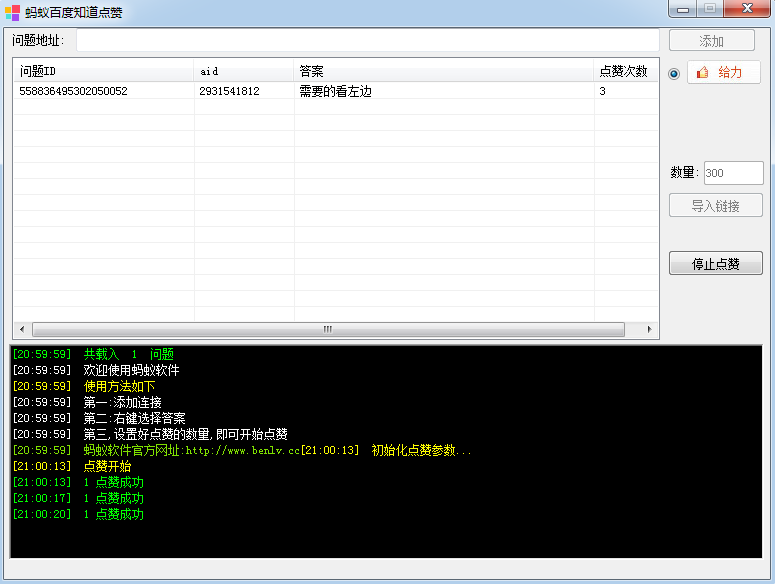This screenshot has height=584, width=775.
Task: Click the table's right scroll arrow
Action: click(649, 329)
